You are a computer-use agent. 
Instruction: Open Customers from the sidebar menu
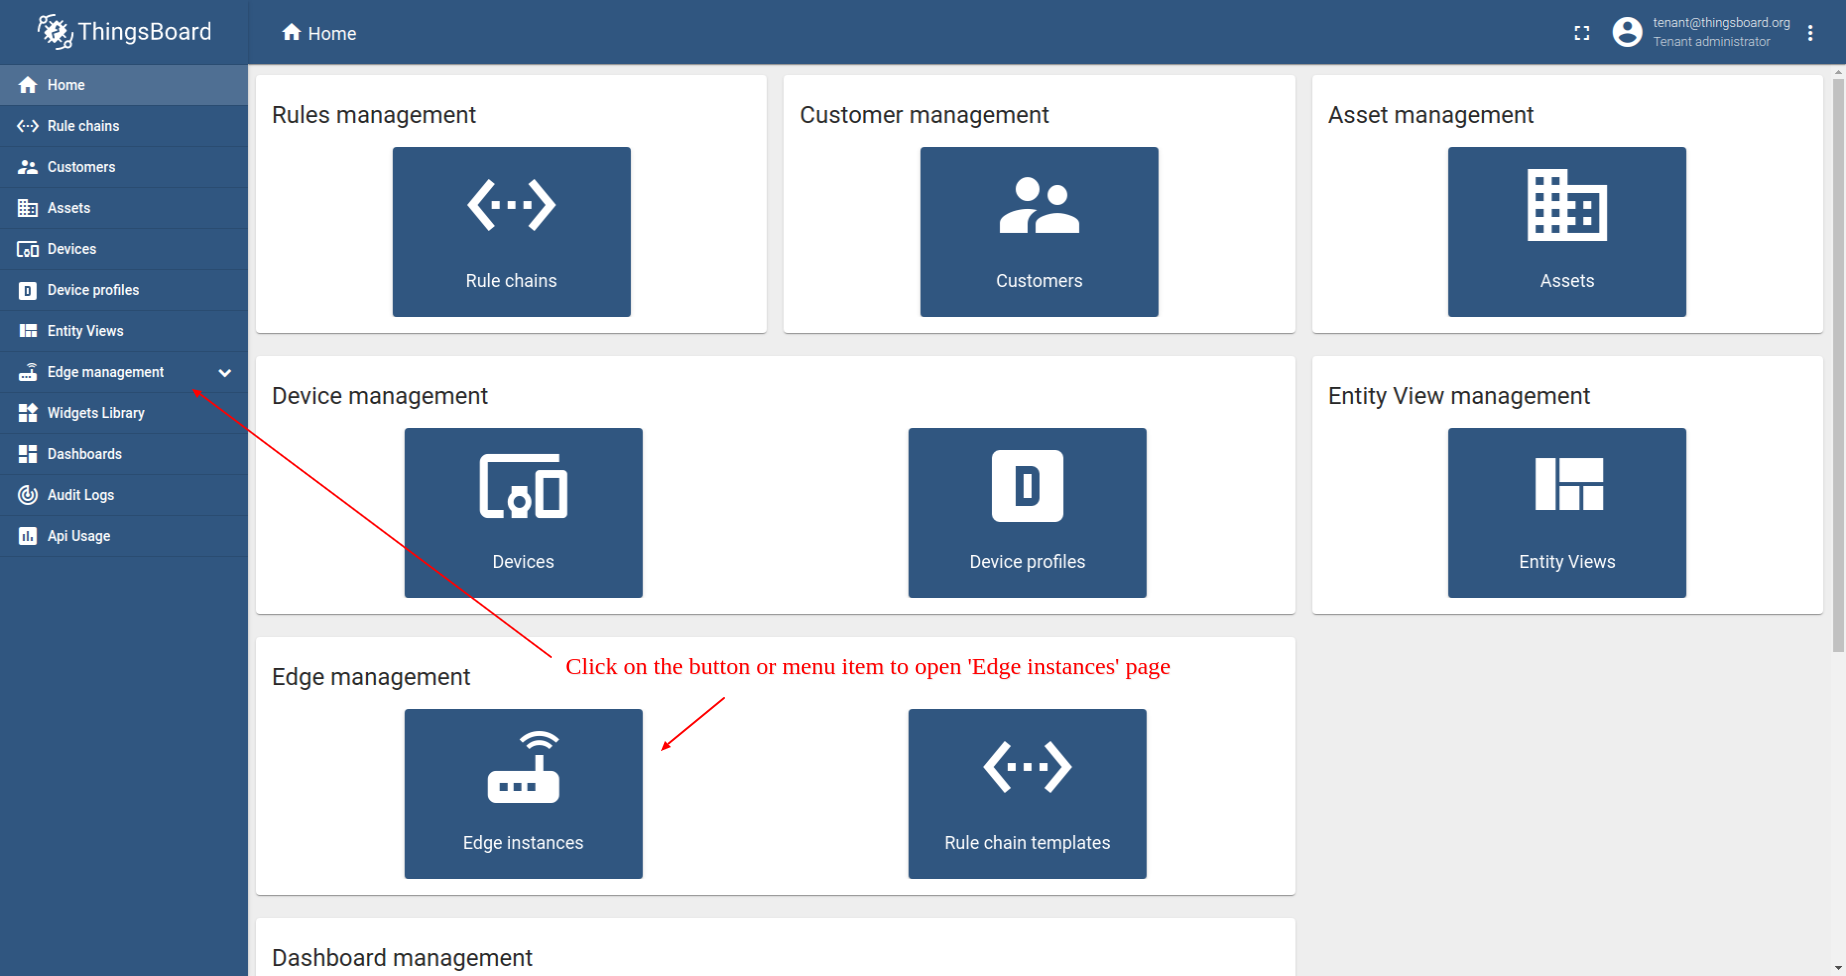point(124,167)
